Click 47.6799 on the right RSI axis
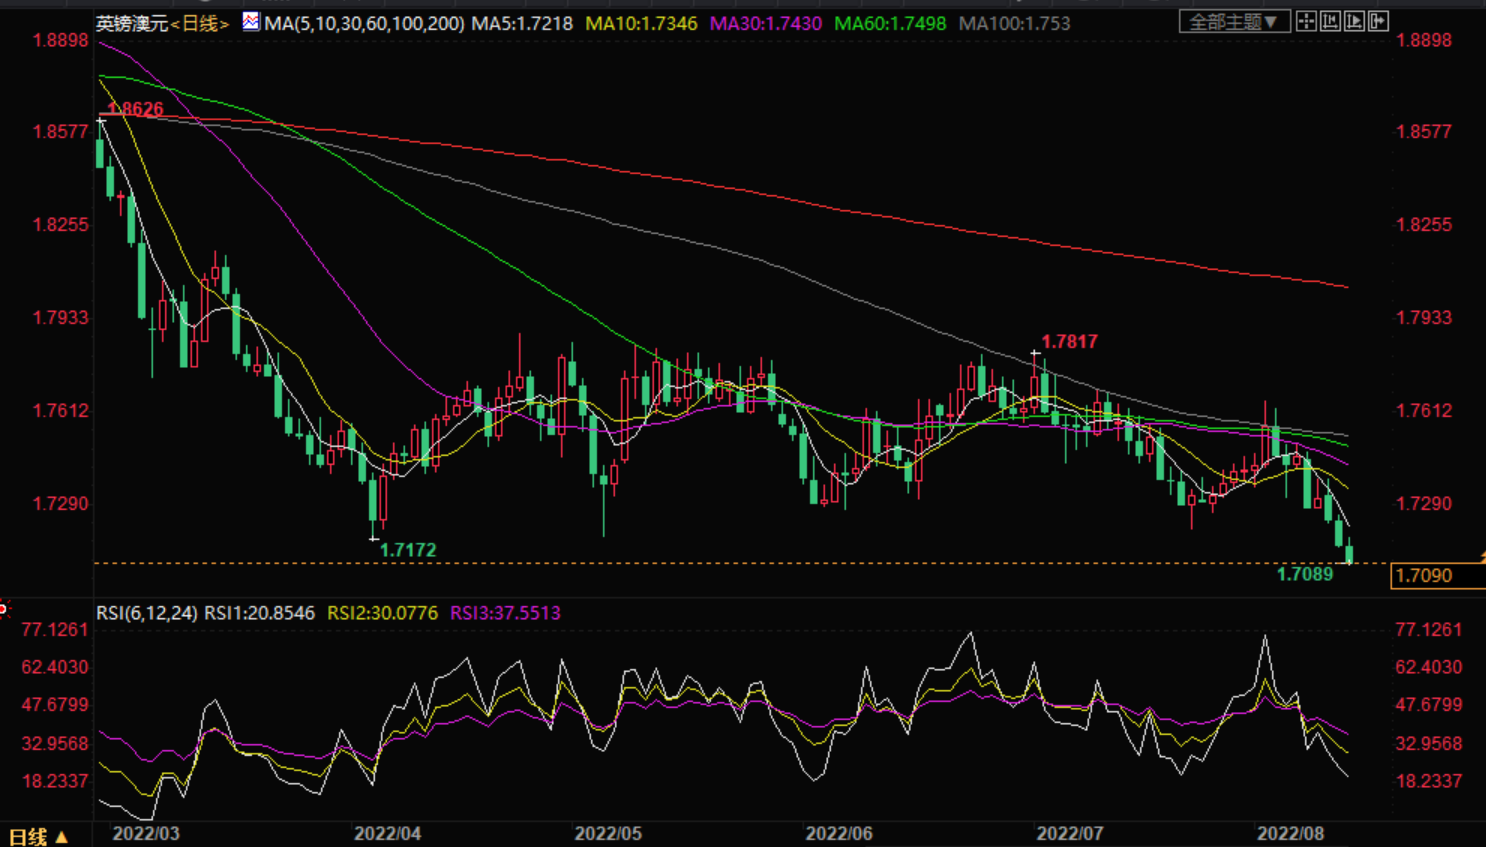Image resolution: width=1486 pixels, height=847 pixels. [x=1429, y=705]
